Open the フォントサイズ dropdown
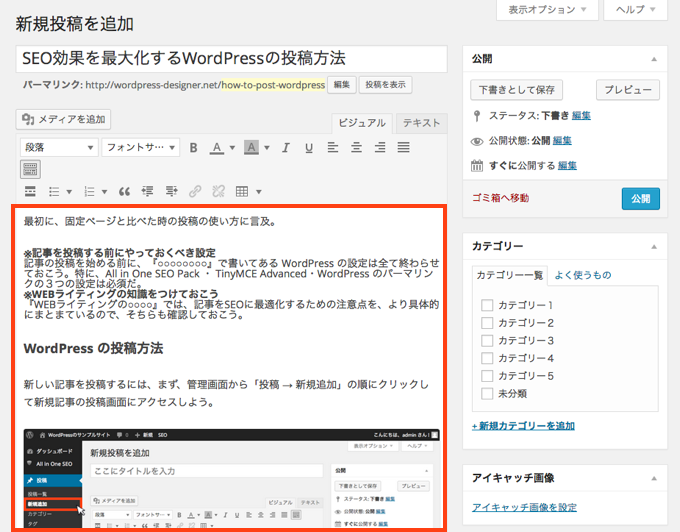680x532 pixels. [141, 147]
